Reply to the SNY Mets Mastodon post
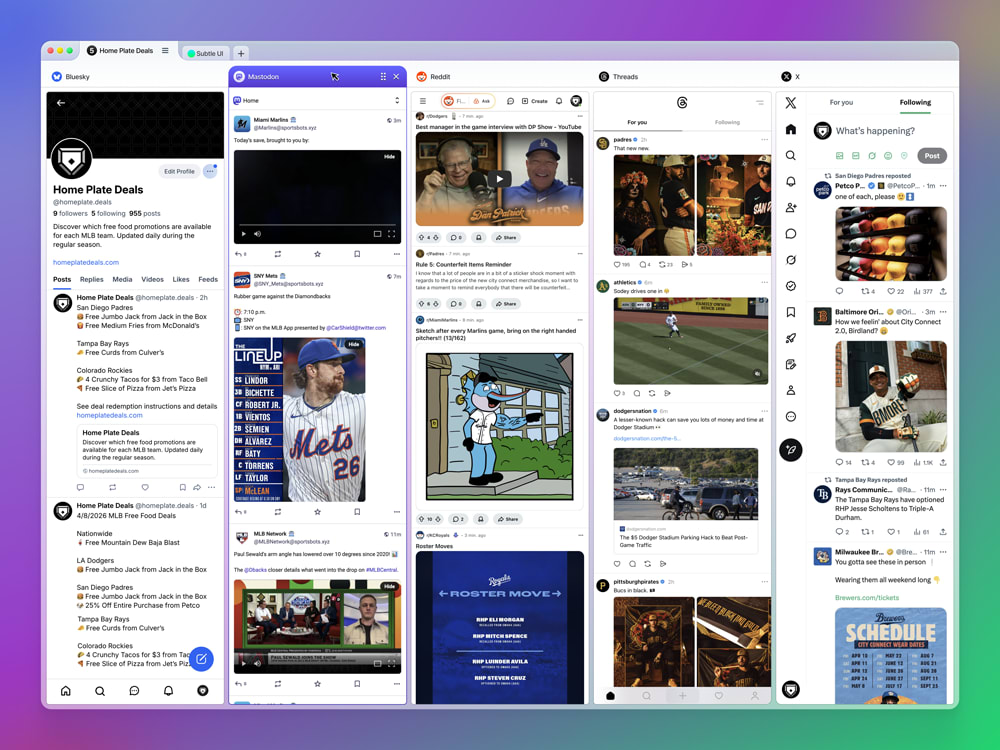This screenshot has height=750, width=1000. tap(239, 511)
